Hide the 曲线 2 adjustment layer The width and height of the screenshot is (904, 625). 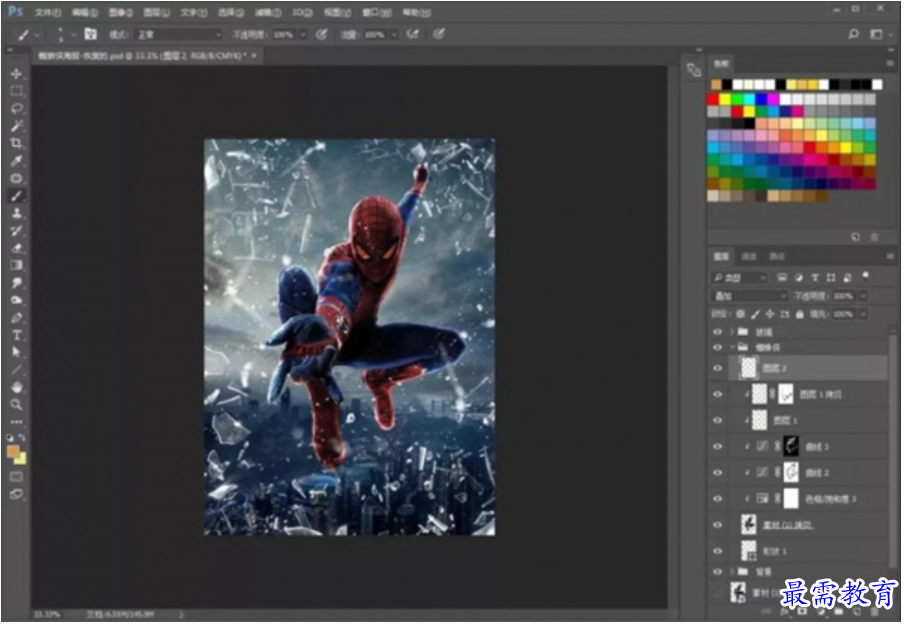tap(718, 473)
